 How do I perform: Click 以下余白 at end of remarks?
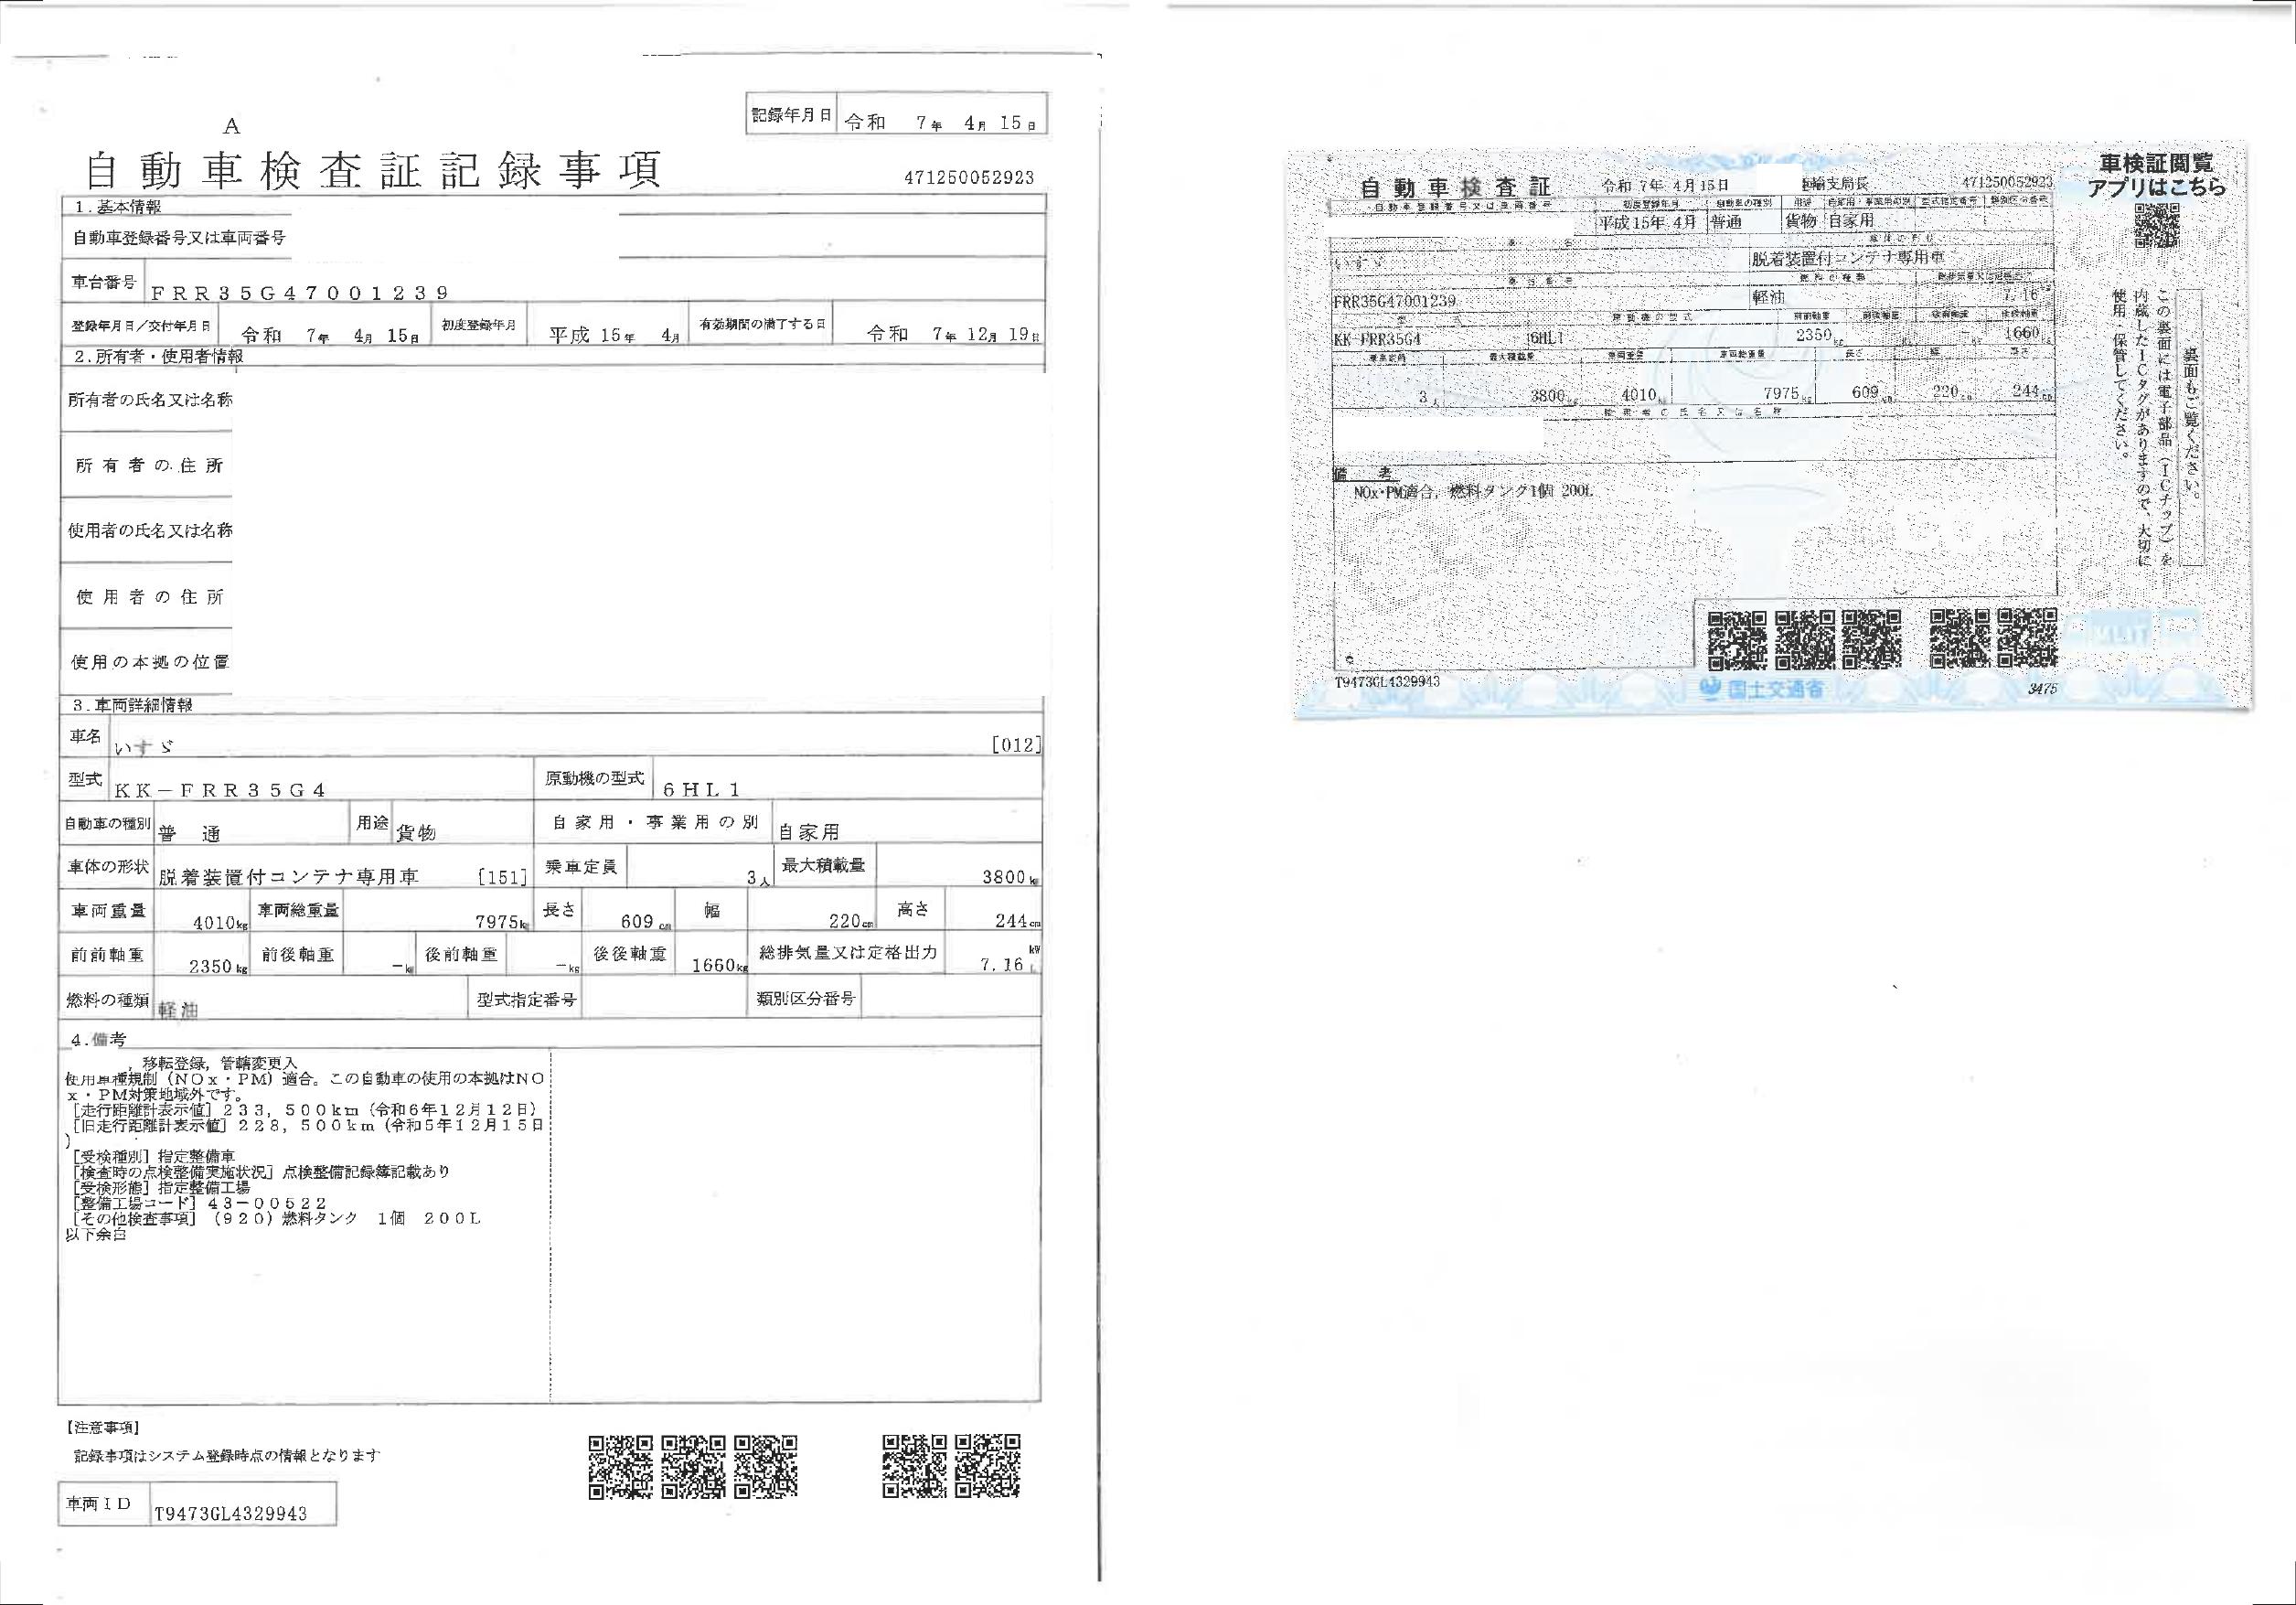pyautogui.click(x=97, y=1234)
